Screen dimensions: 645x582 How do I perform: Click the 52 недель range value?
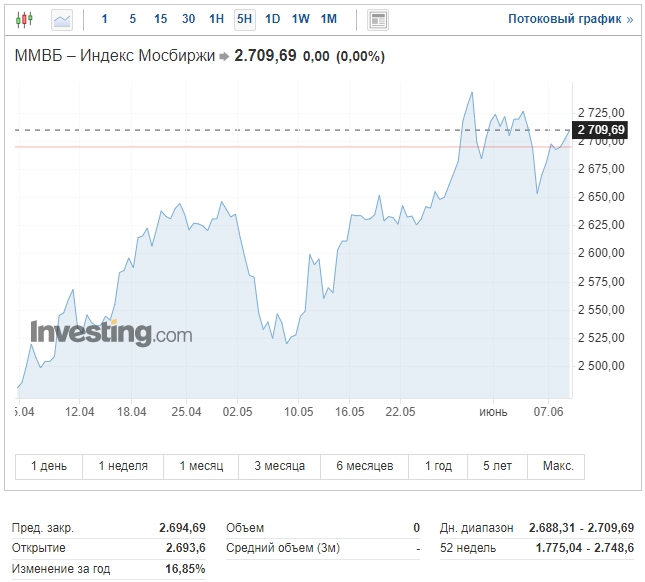pyautogui.click(x=585, y=548)
